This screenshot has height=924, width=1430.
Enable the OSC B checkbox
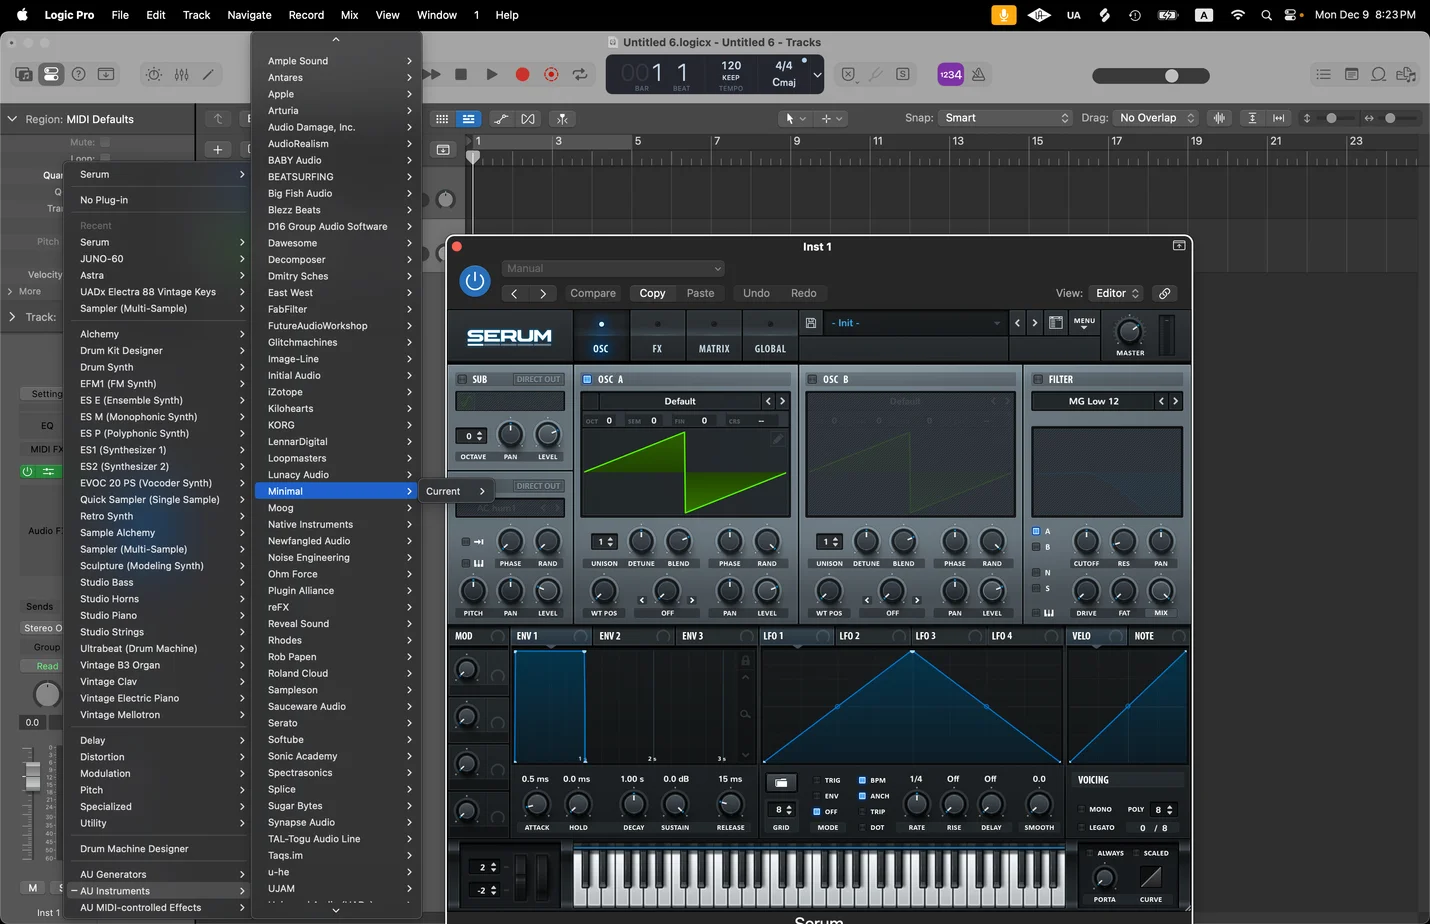[x=812, y=379]
